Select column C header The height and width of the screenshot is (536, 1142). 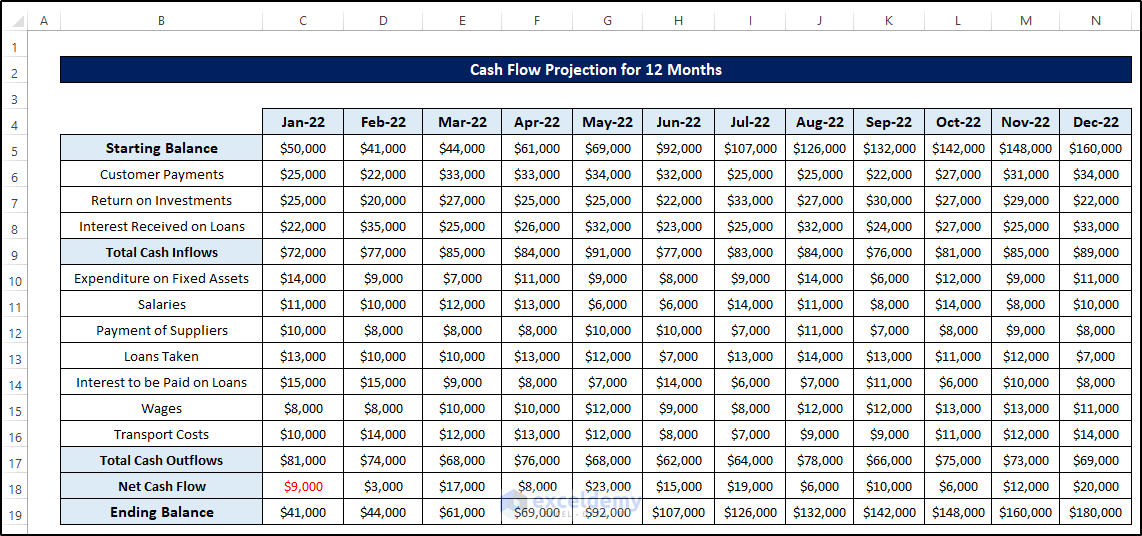tap(303, 21)
